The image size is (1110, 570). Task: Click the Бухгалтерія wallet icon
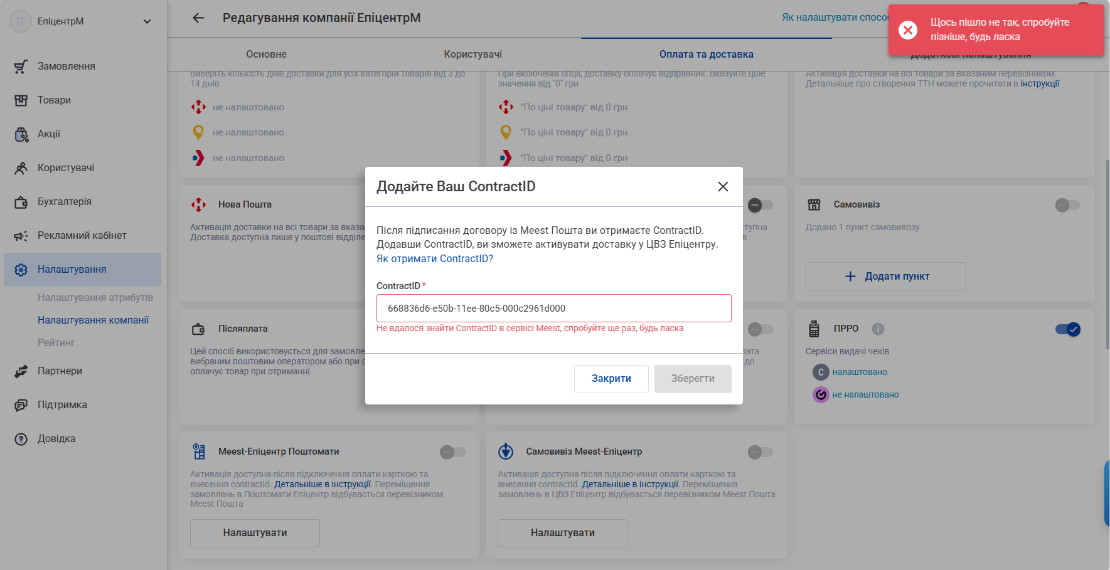[x=21, y=202]
